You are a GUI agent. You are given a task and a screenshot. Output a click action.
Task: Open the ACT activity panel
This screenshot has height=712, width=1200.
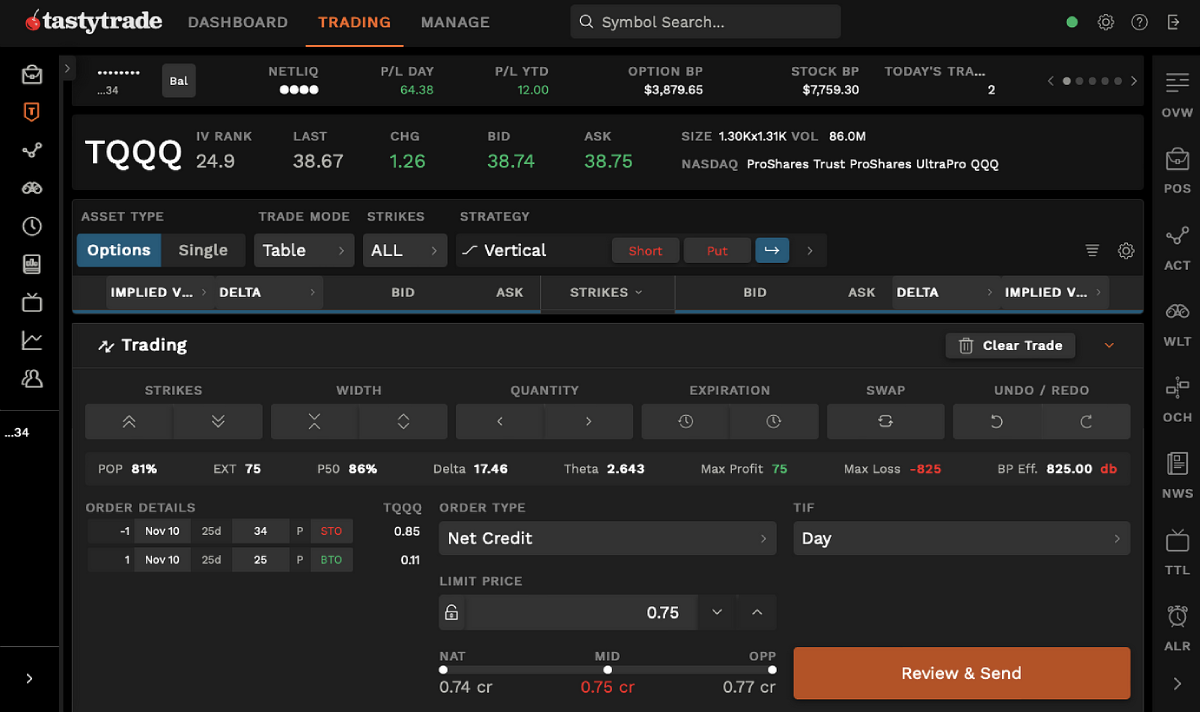[1177, 246]
